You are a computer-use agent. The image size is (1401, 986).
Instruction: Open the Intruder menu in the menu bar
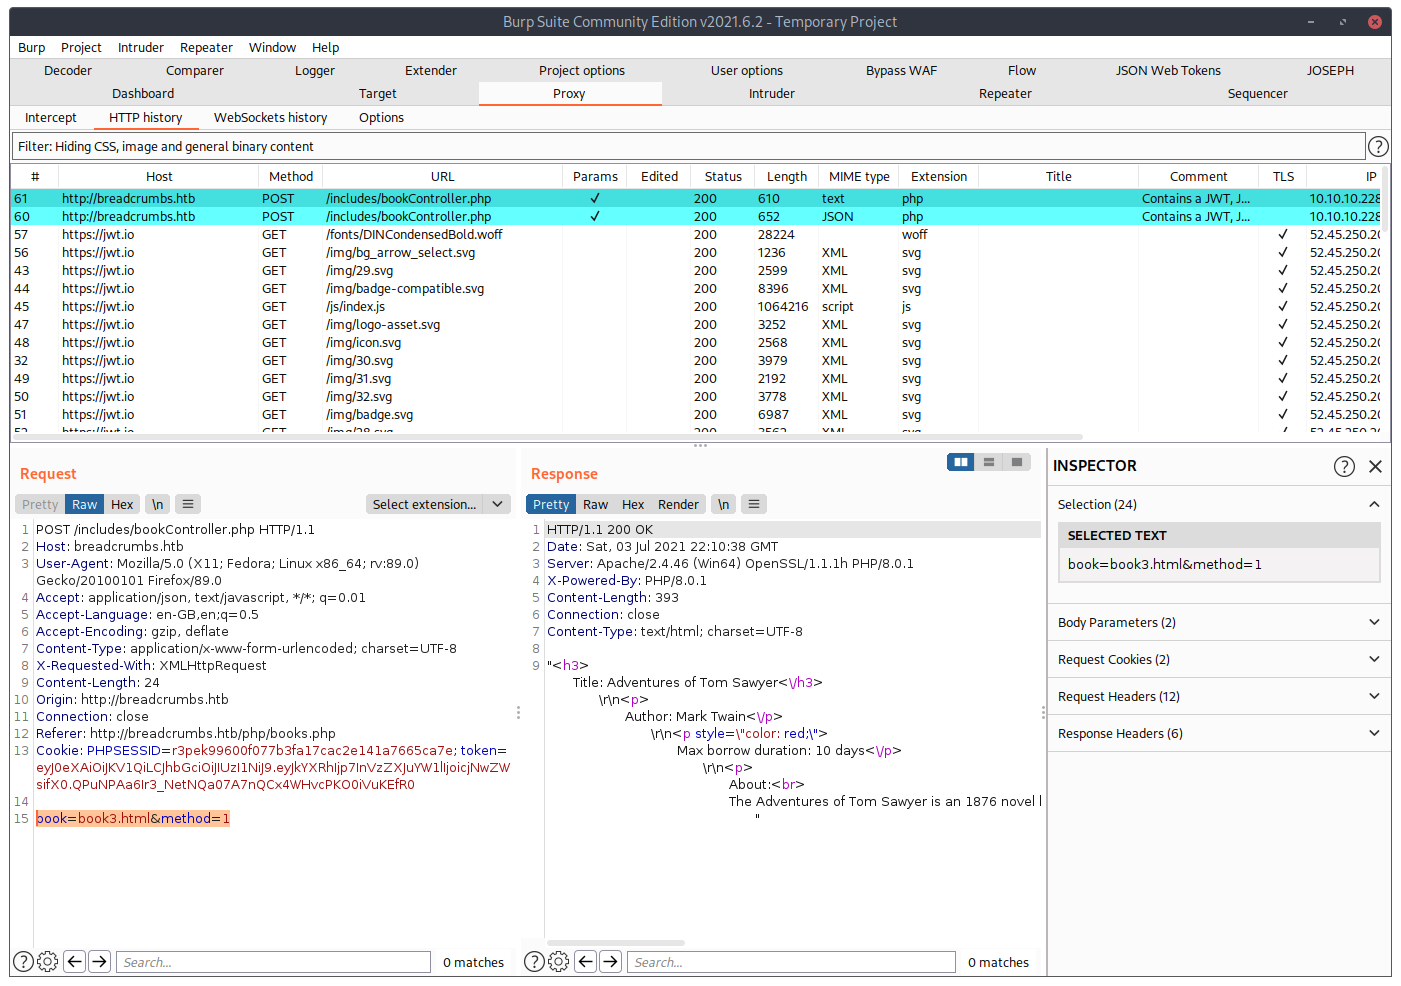(x=140, y=47)
